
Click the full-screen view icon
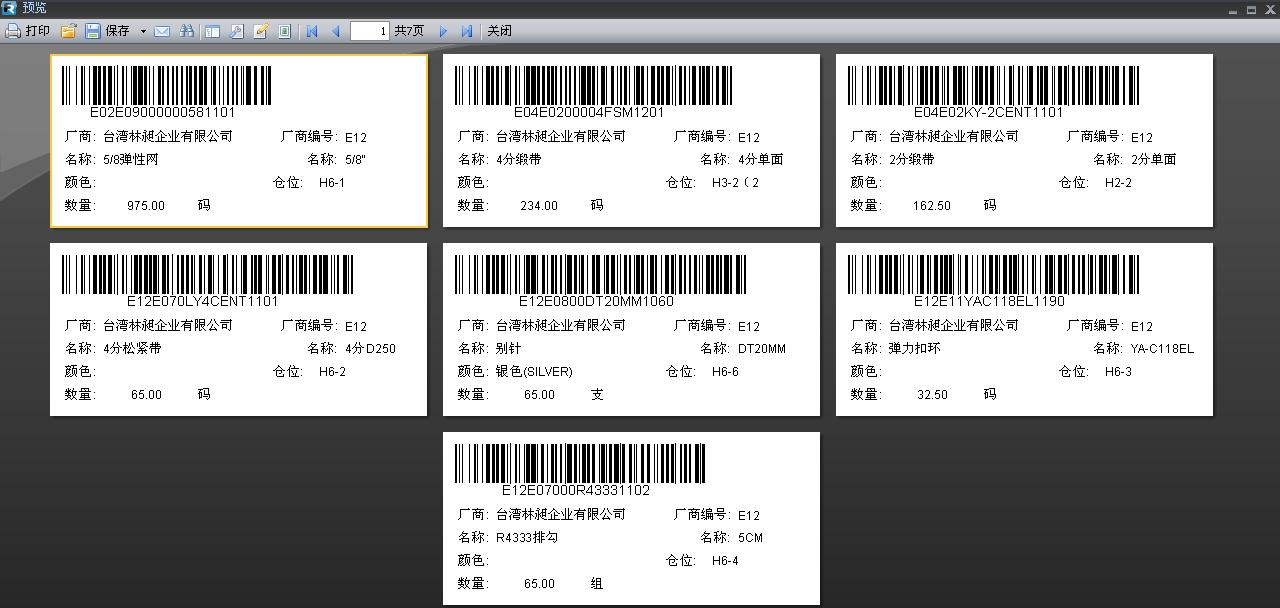point(284,31)
